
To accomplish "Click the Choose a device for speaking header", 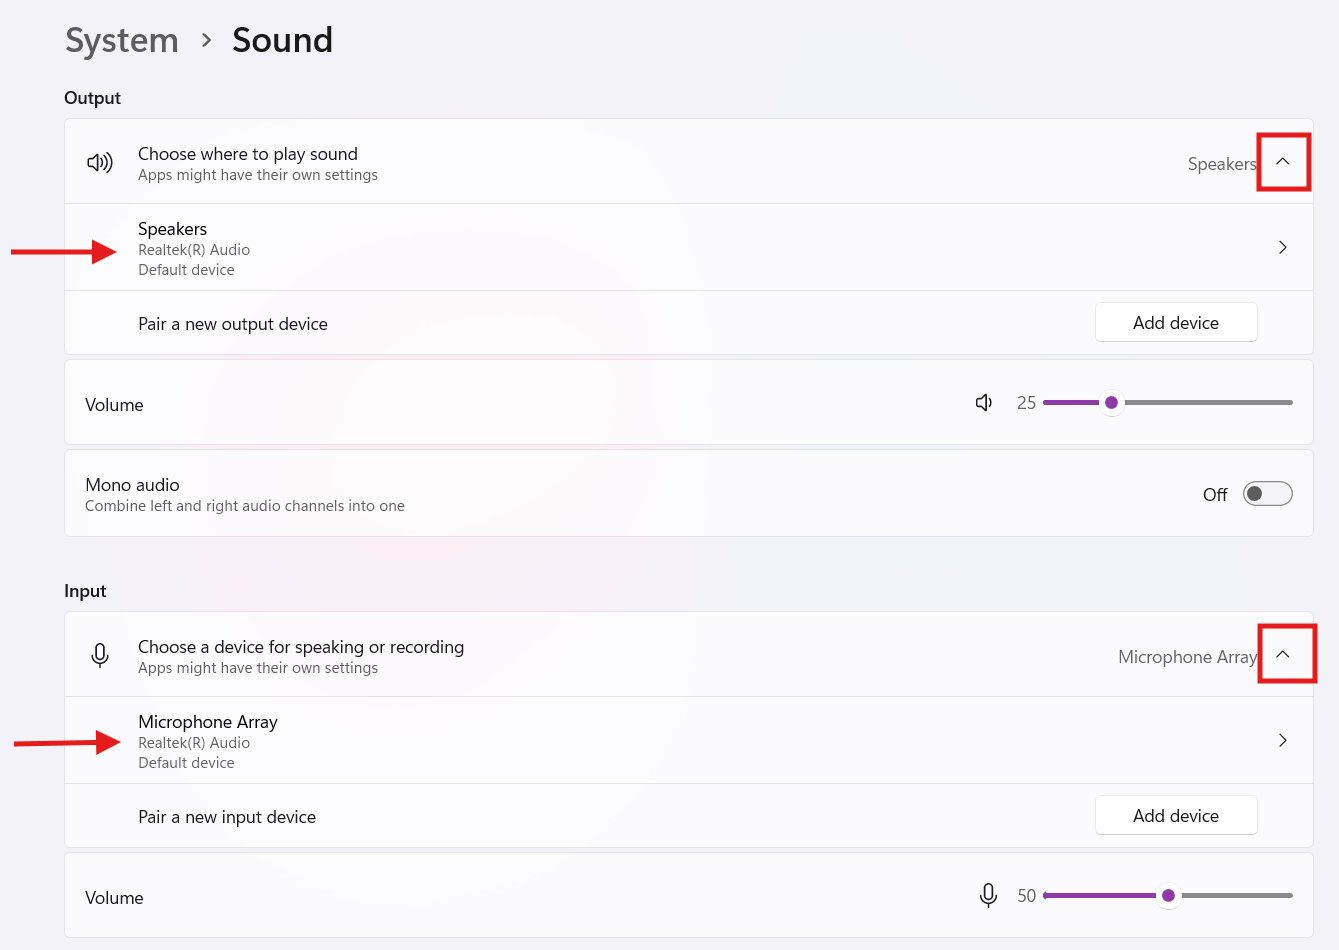I will click(301, 647).
